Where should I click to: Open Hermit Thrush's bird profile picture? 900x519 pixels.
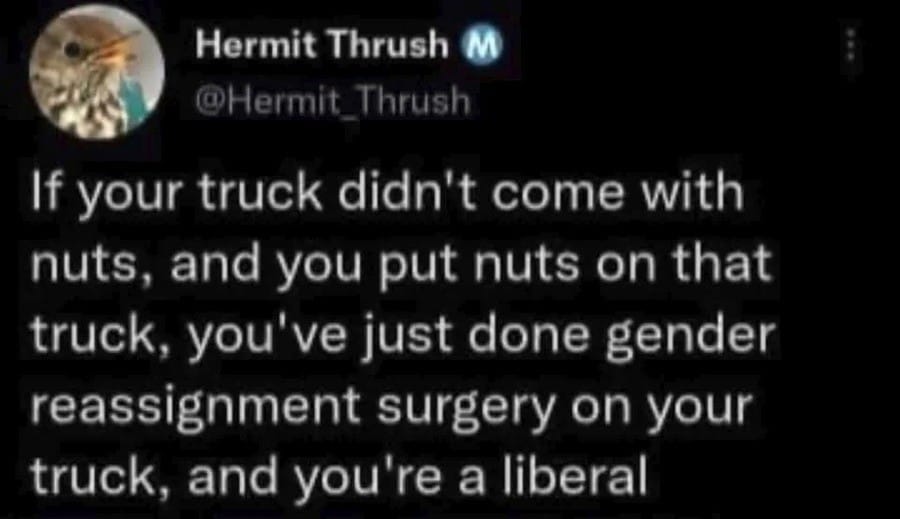point(97,72)
